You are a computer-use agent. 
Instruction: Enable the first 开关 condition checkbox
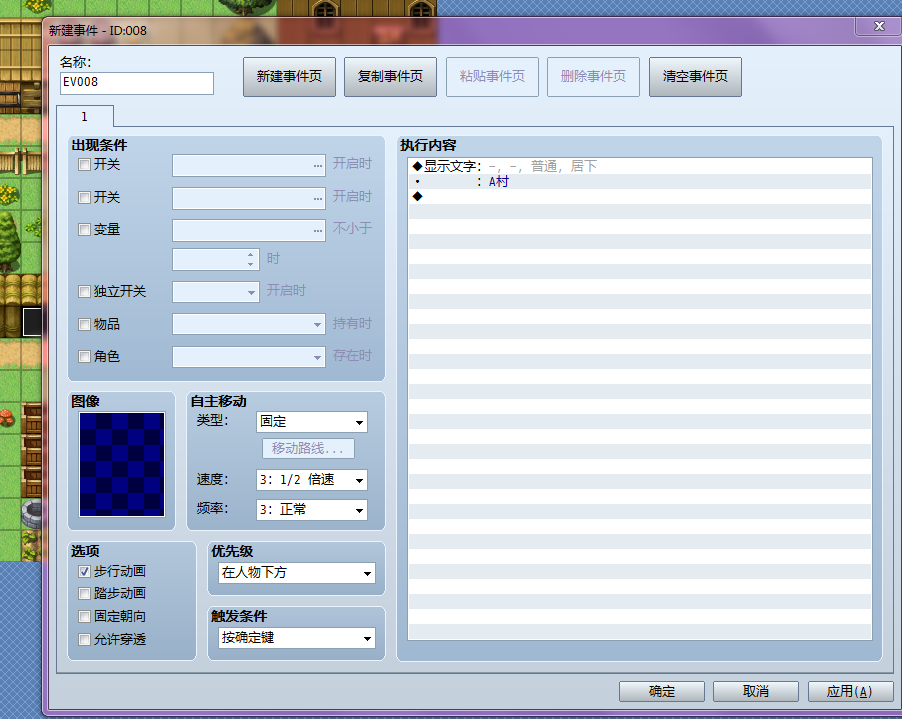click(x=84, y=165)
